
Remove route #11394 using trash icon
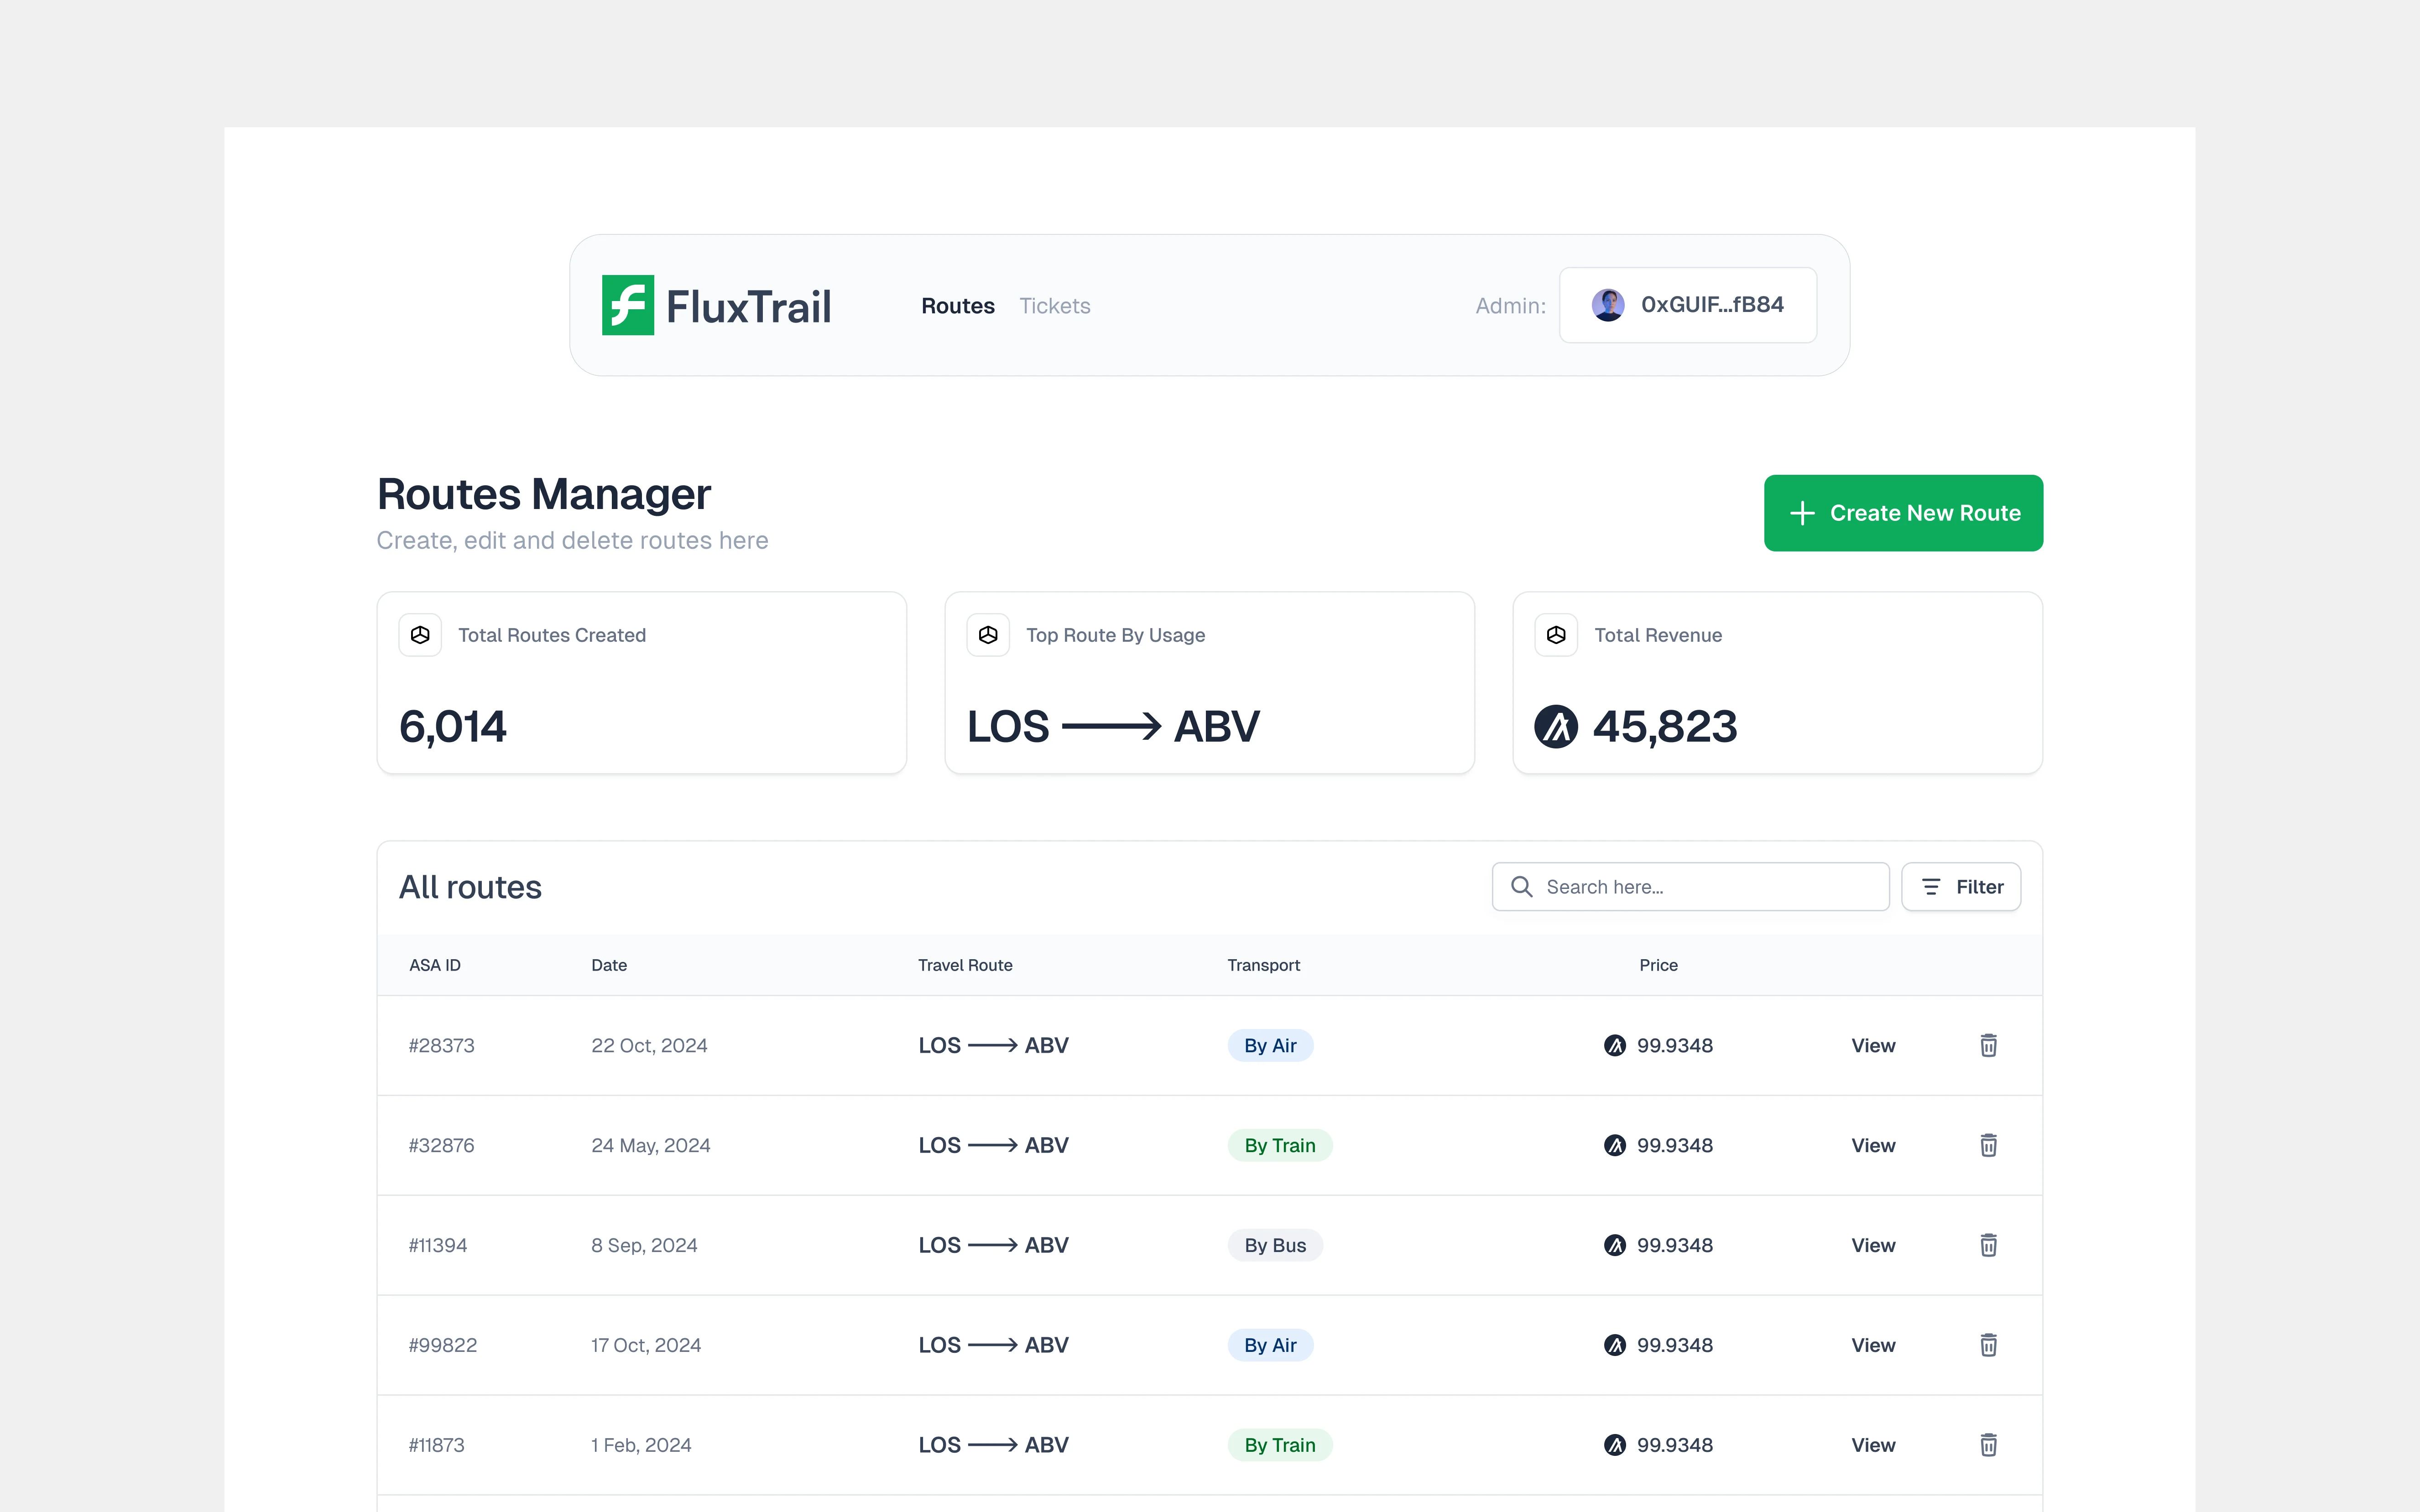[x=1988, y=1245]
